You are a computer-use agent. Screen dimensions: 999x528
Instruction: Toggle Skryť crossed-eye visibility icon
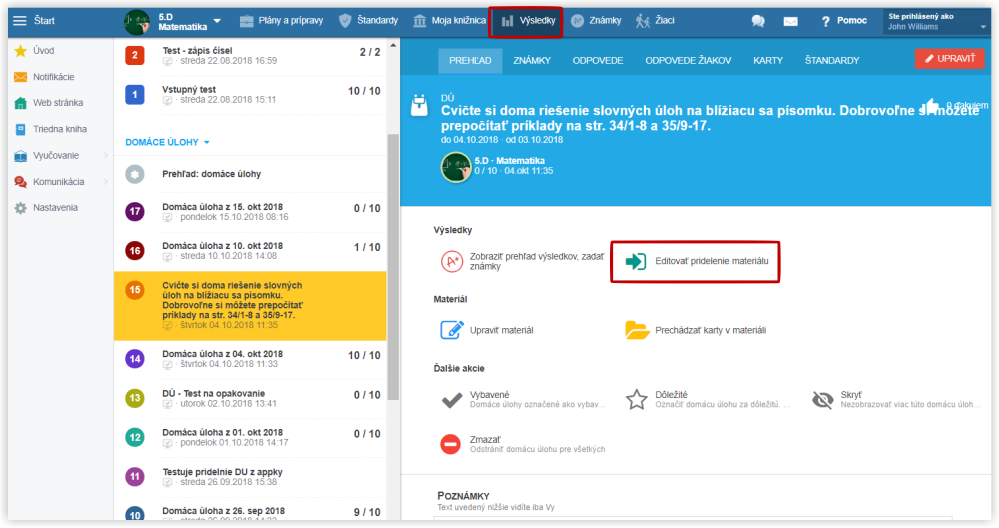[x=823, y=400]
